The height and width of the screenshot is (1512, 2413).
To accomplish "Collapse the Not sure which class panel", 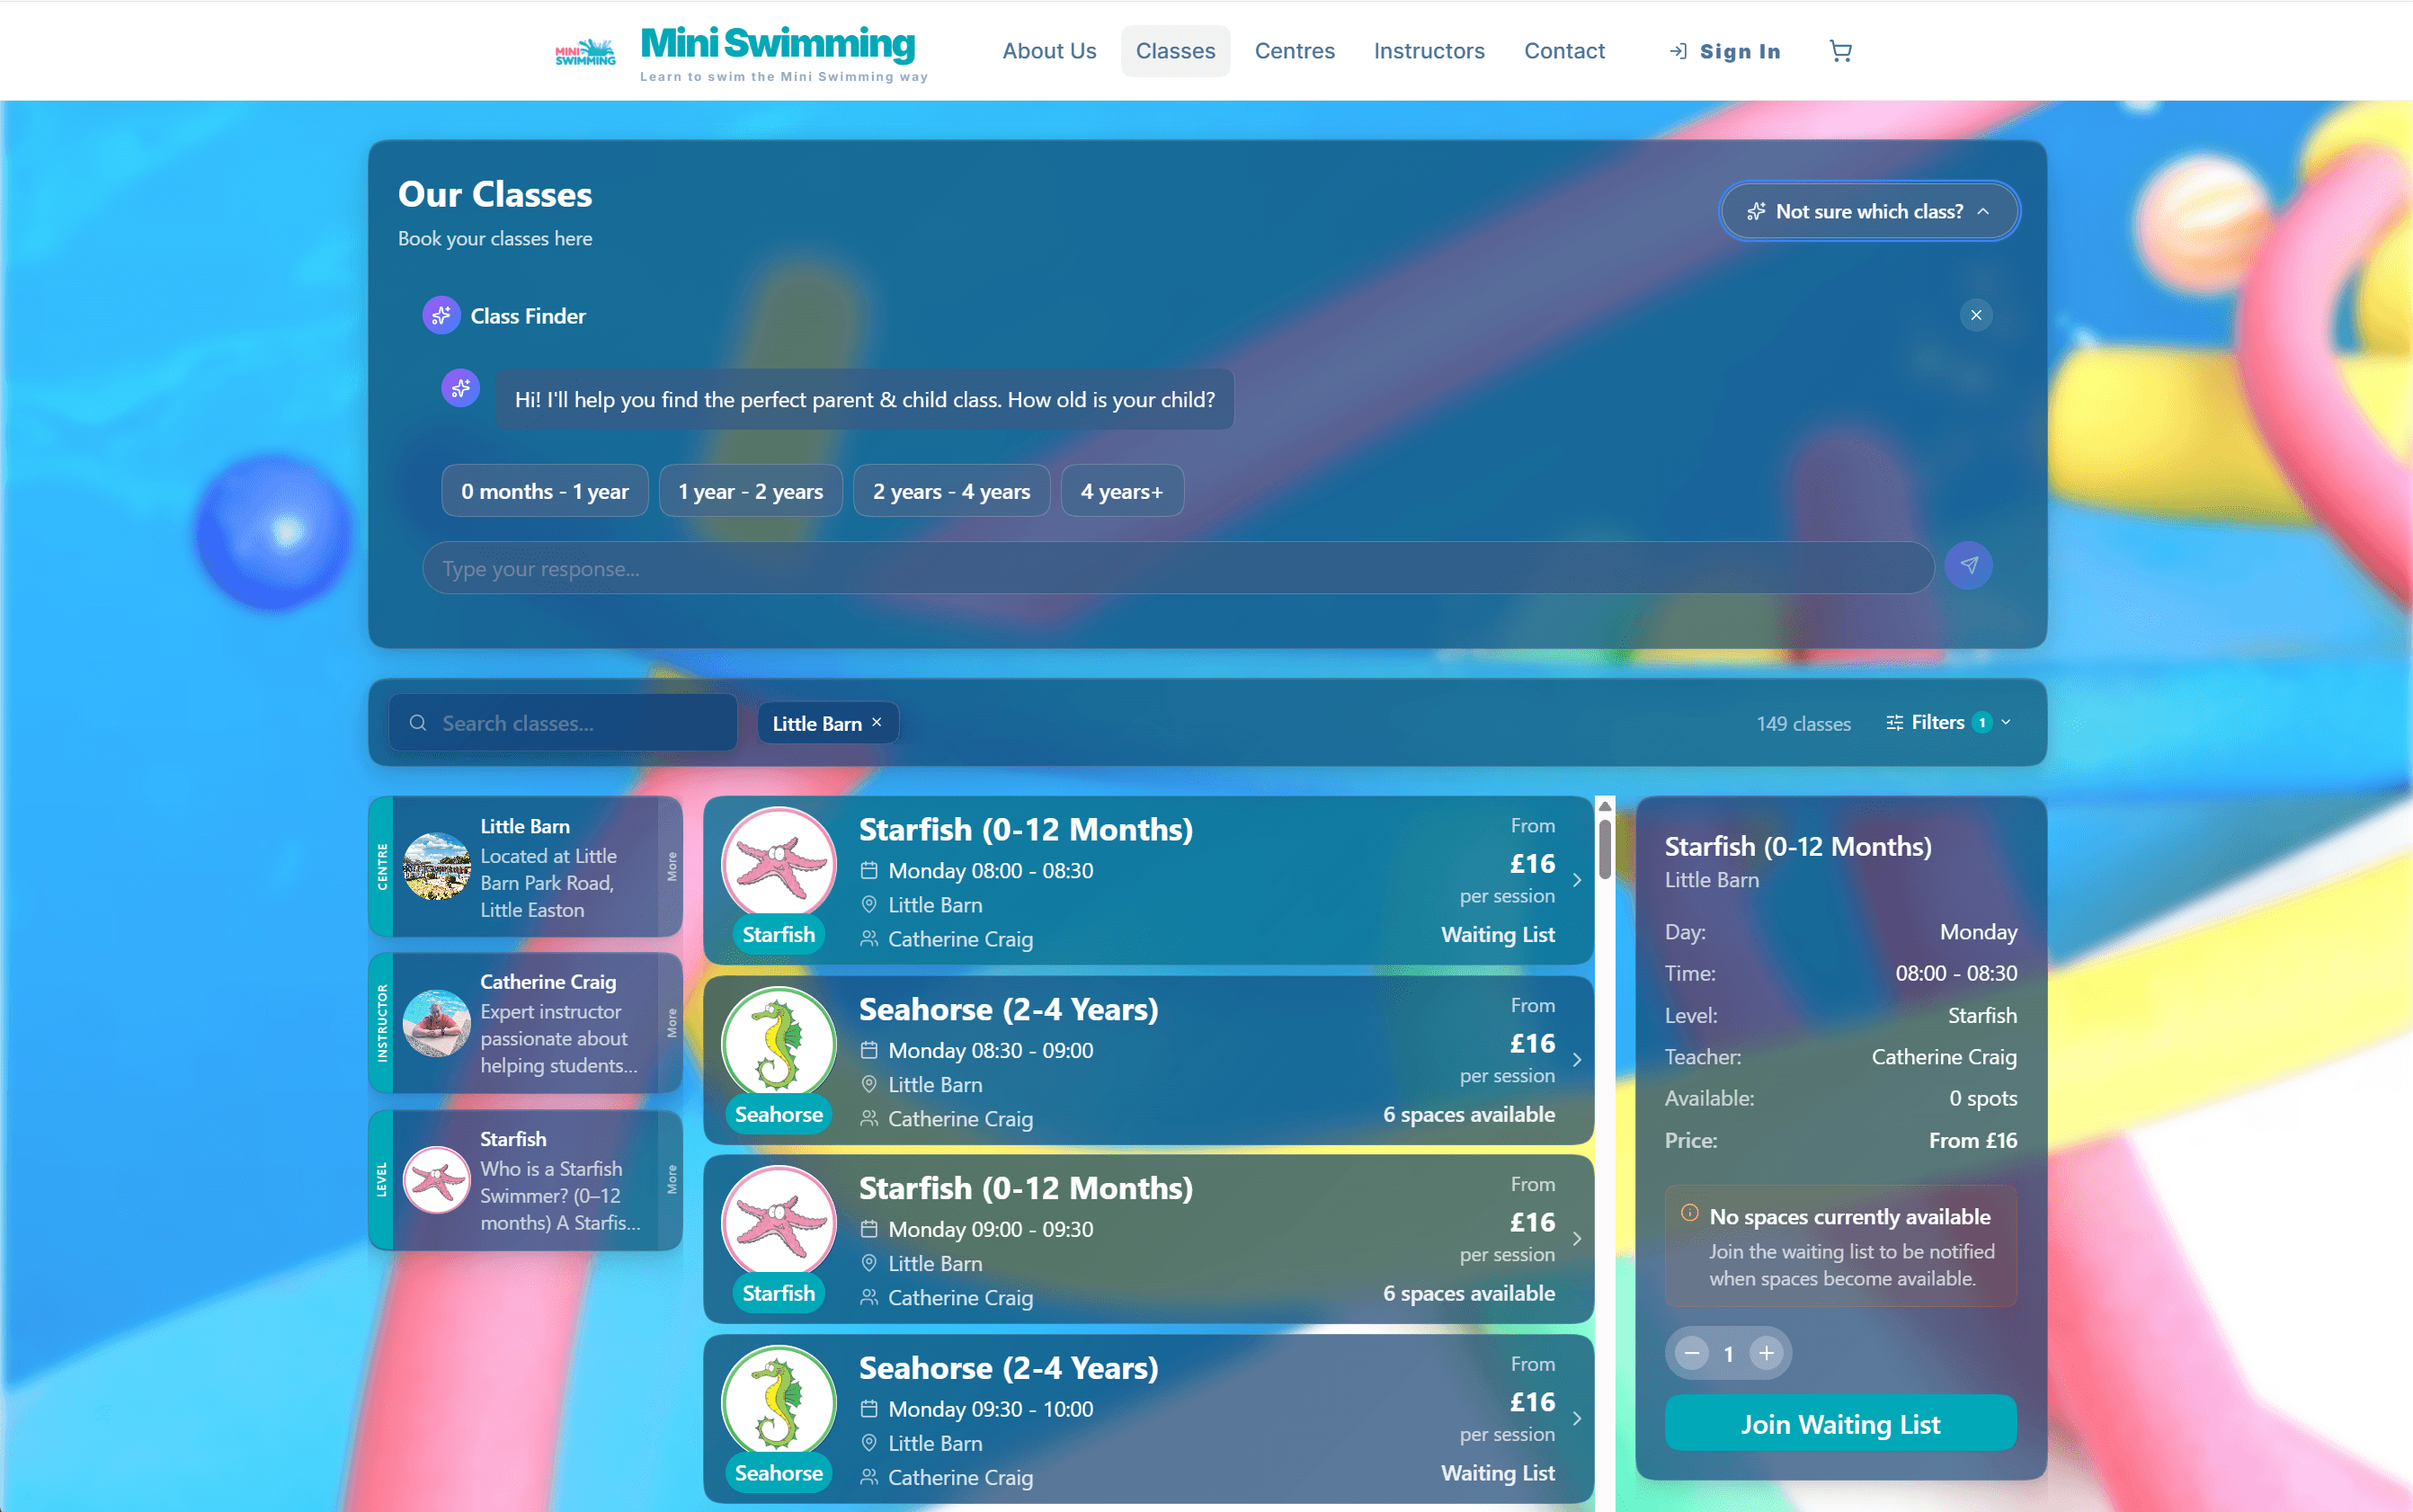I will (x=1982, y=211).
